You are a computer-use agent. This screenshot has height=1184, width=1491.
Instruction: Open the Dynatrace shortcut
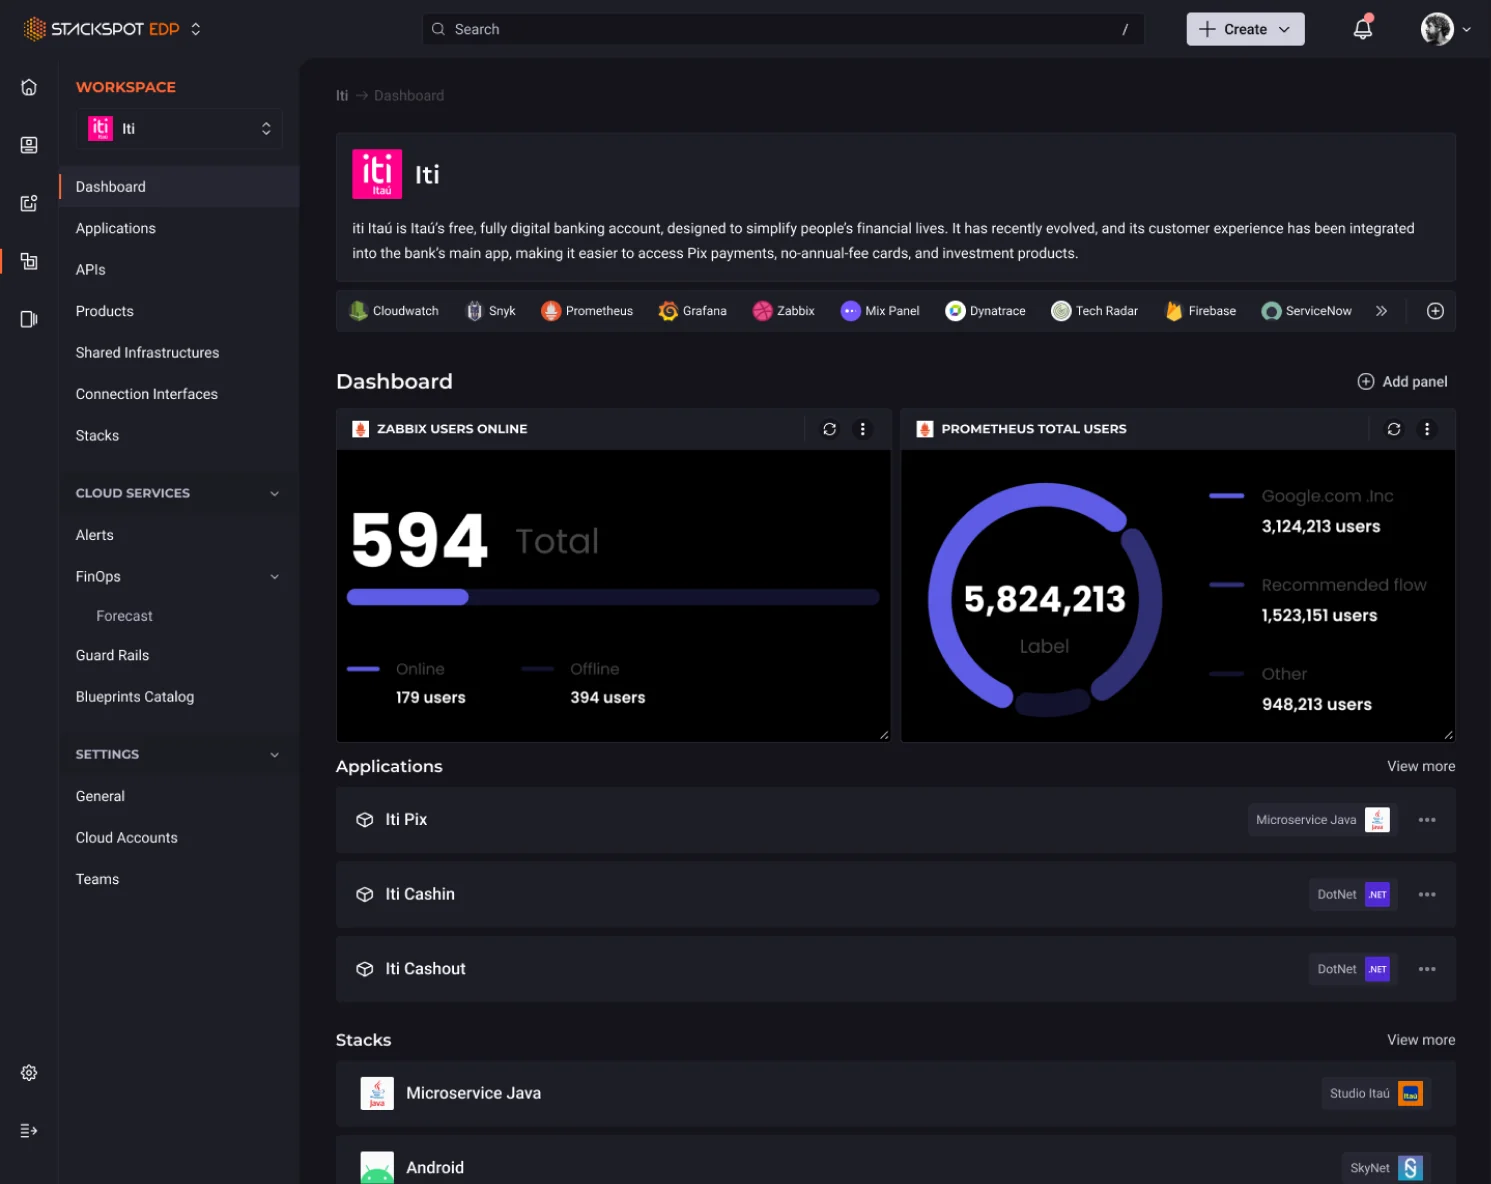pos(986,311)
